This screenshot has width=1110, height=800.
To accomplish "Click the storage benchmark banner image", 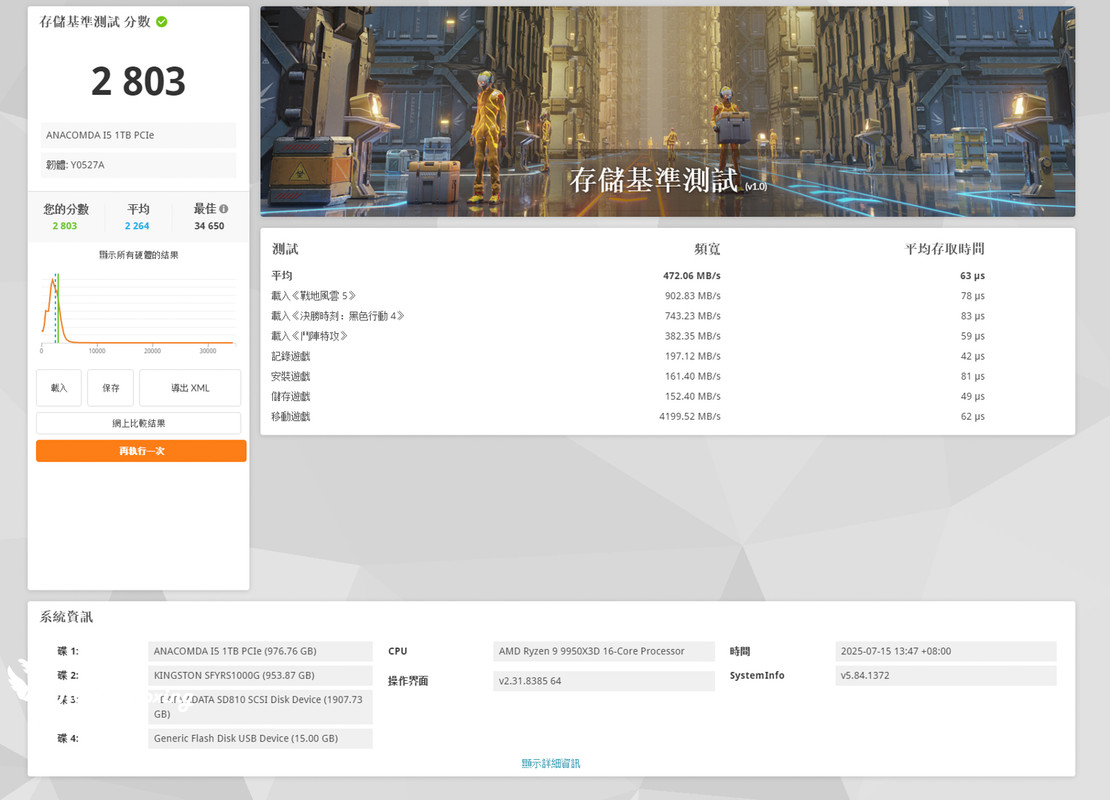I will pos(668,111).
